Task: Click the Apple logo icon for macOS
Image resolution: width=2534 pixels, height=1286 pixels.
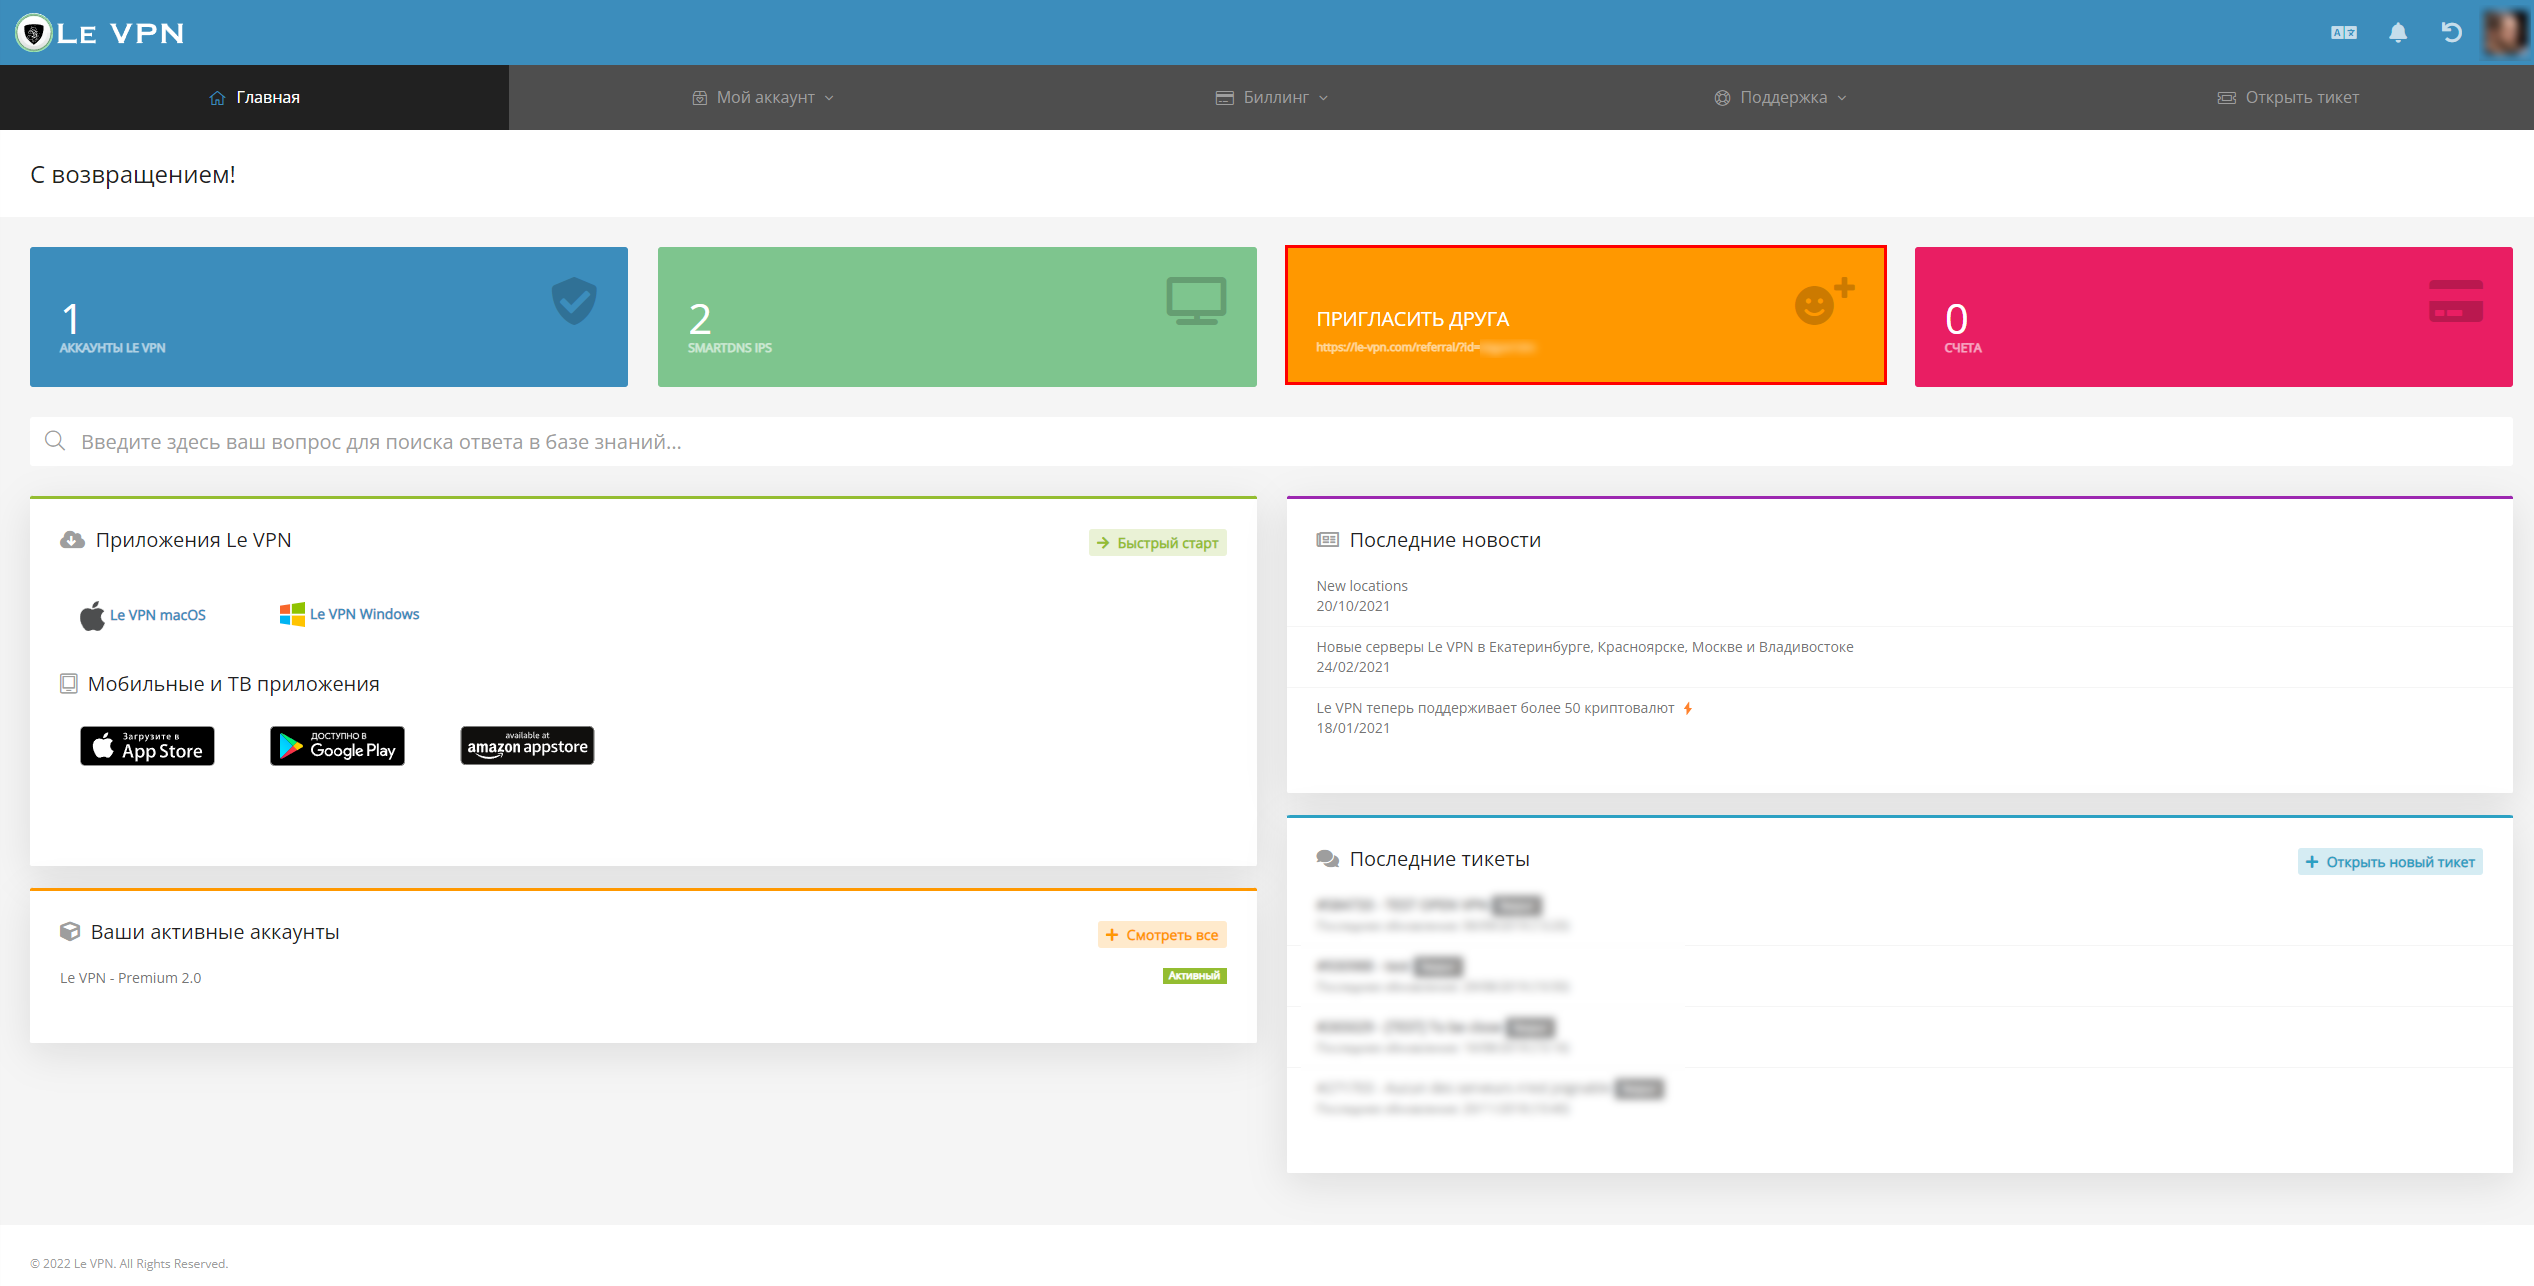Action: (92, 615)
